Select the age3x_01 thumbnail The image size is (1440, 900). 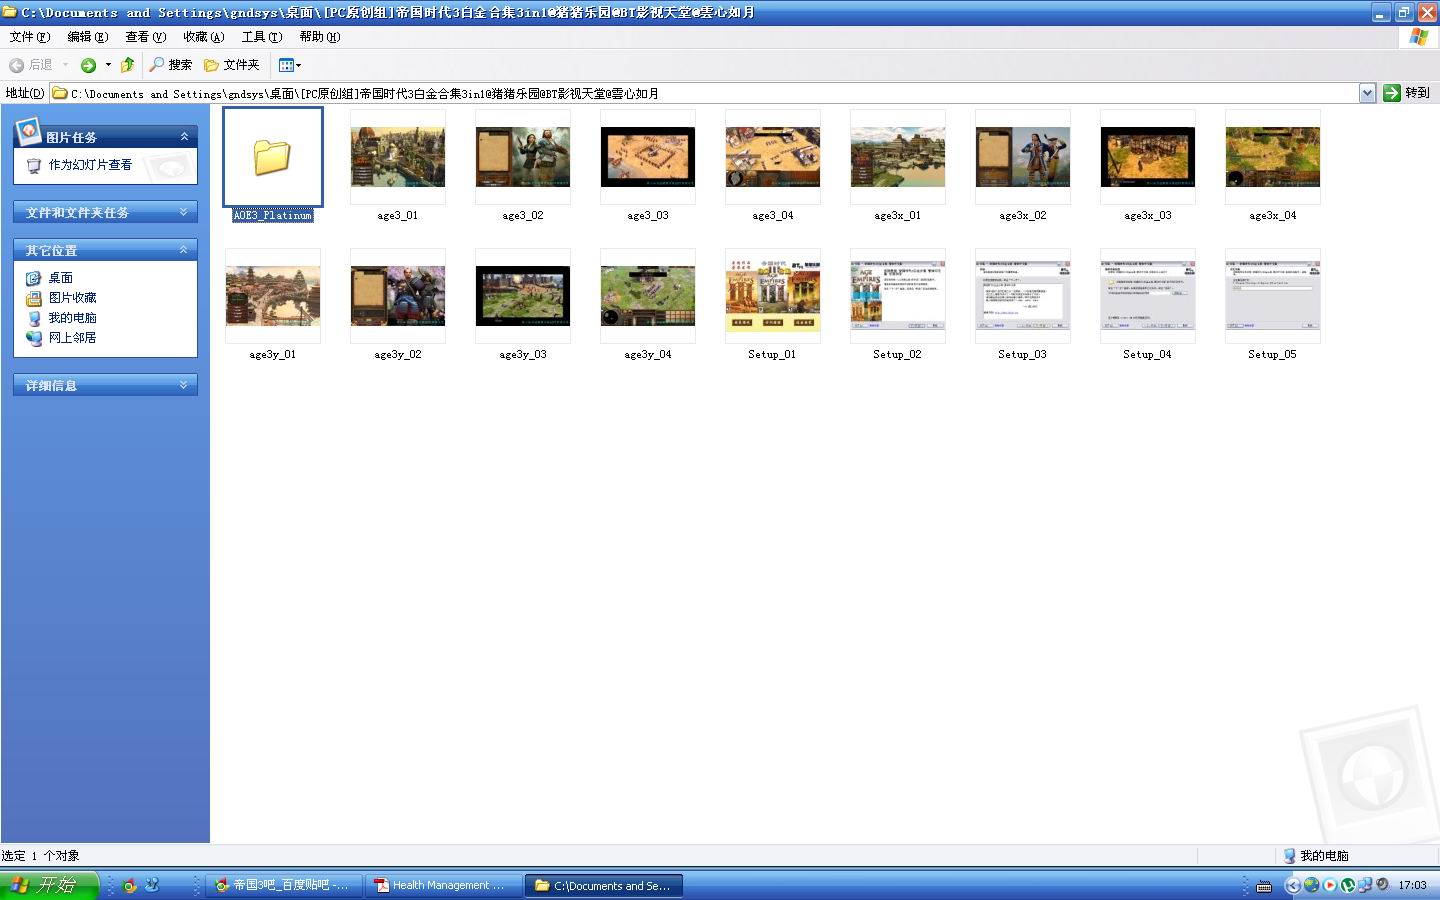898,157
